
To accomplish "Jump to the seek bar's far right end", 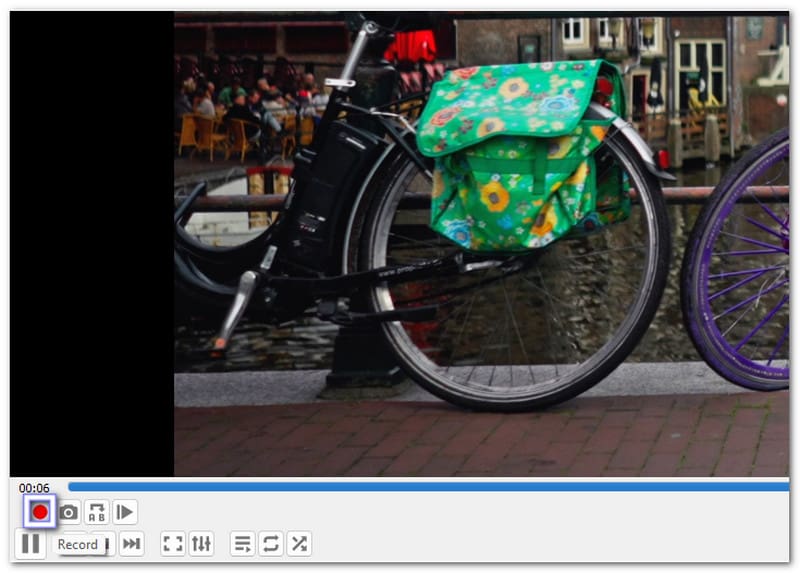I will 785,487.
